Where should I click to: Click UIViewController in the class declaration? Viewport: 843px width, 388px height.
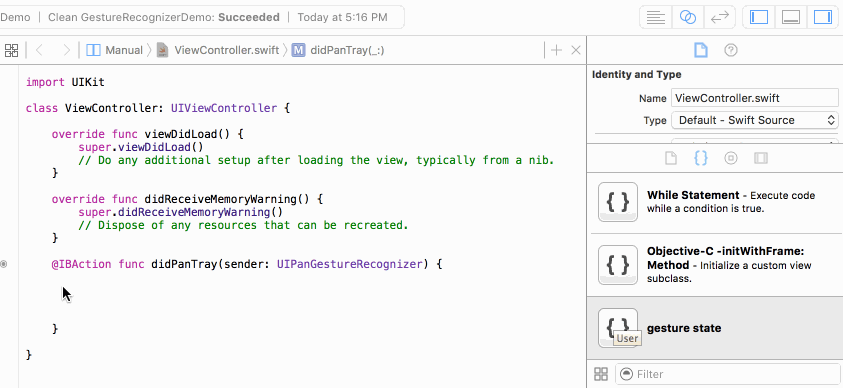(x=224, y=108)
